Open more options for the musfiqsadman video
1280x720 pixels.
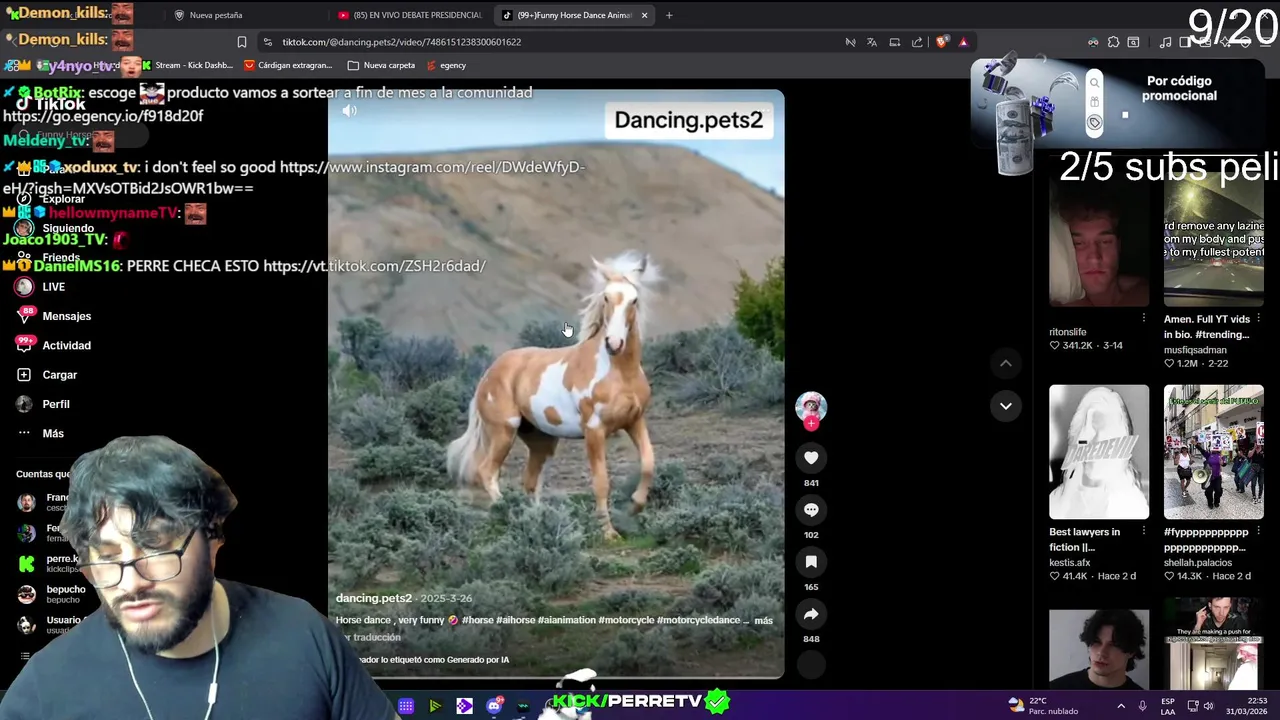[1258, 318]
